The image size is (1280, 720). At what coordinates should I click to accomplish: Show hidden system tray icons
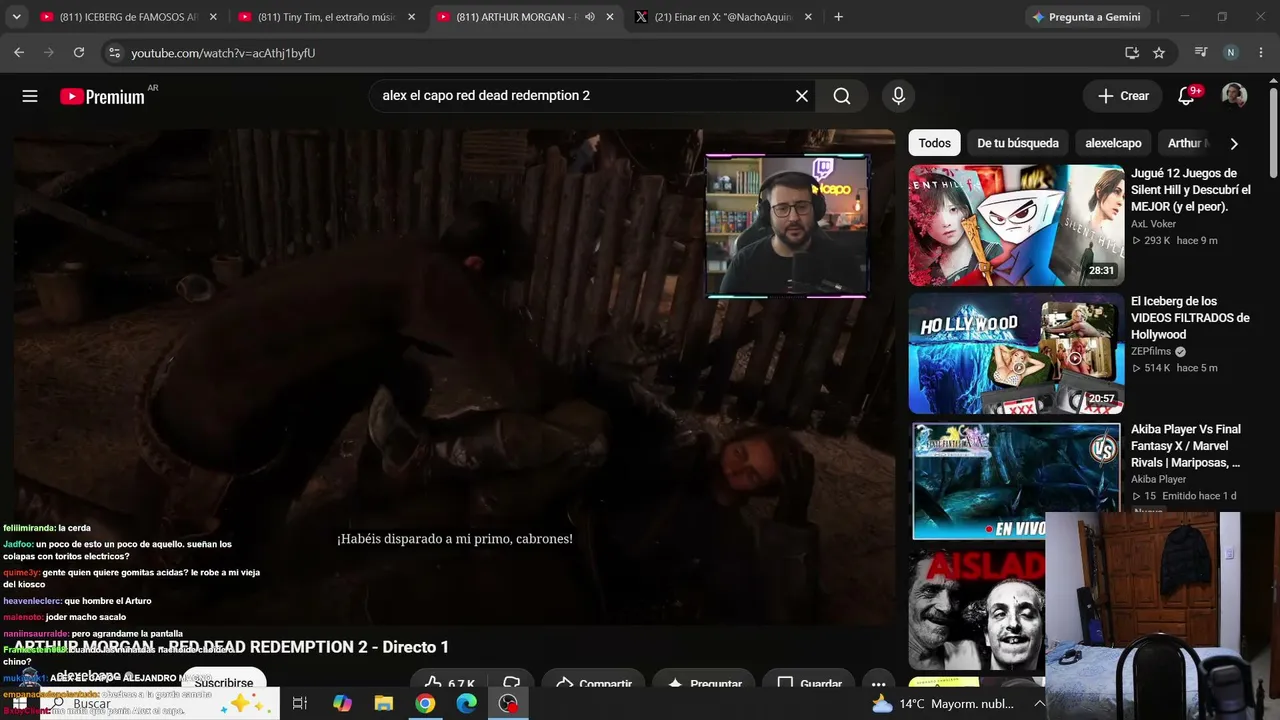coord(1039,704)
